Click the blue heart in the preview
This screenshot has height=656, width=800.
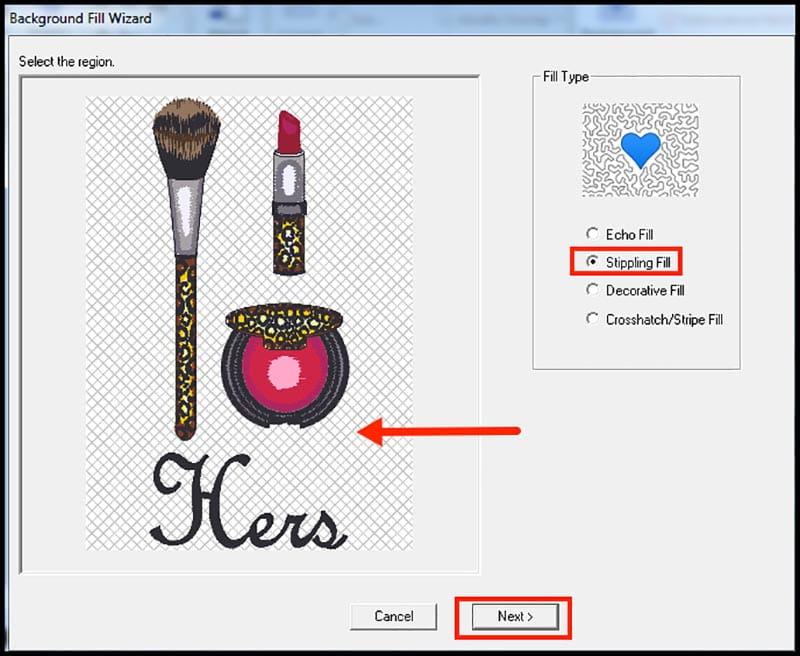point(640,149)
